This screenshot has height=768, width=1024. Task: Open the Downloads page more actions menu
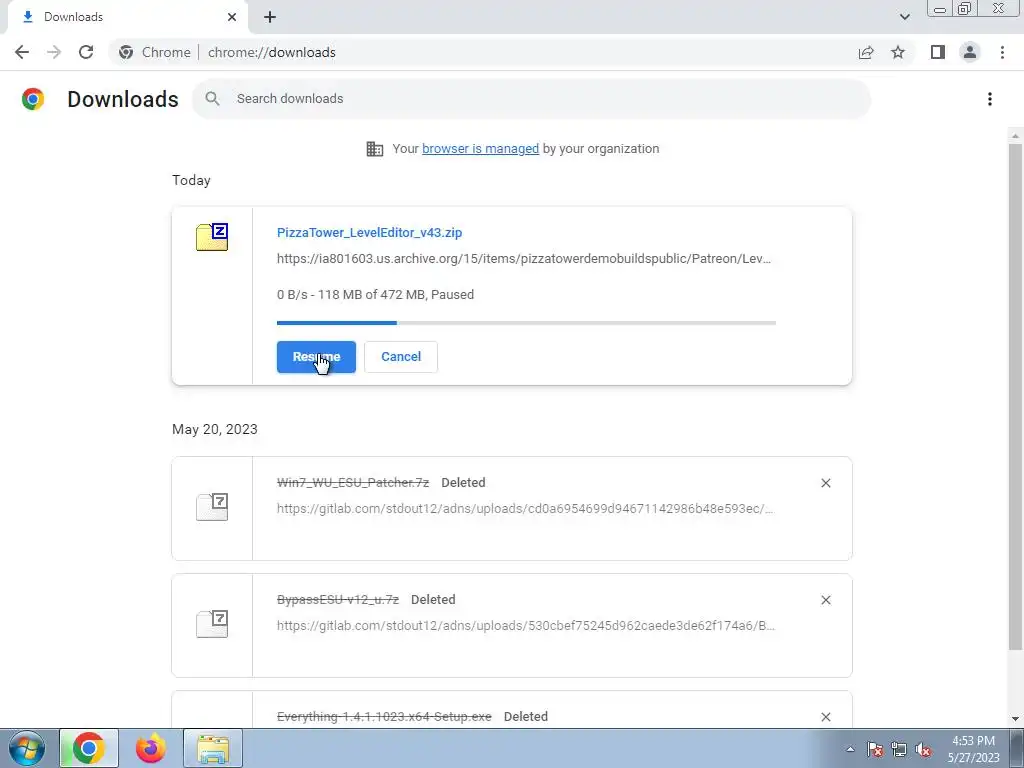coord(990,99)
